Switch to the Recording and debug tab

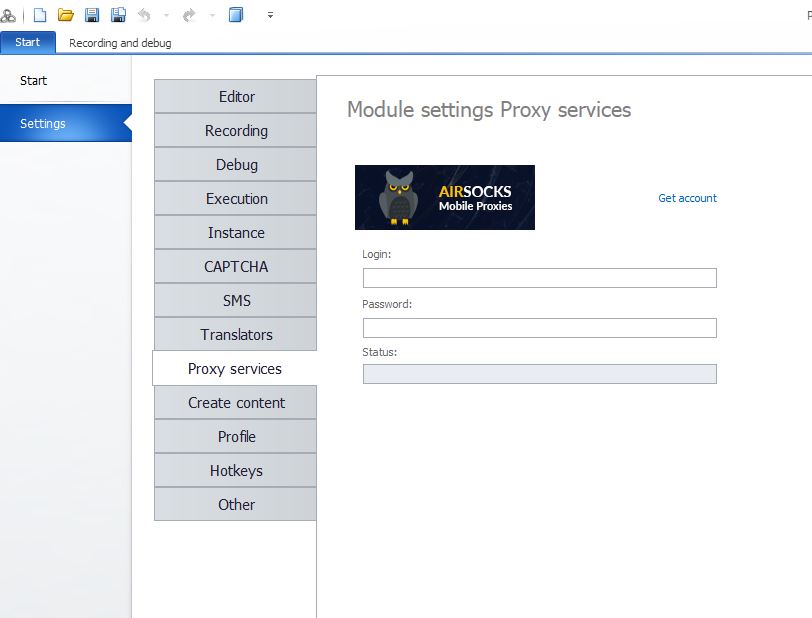coord(120,43)
